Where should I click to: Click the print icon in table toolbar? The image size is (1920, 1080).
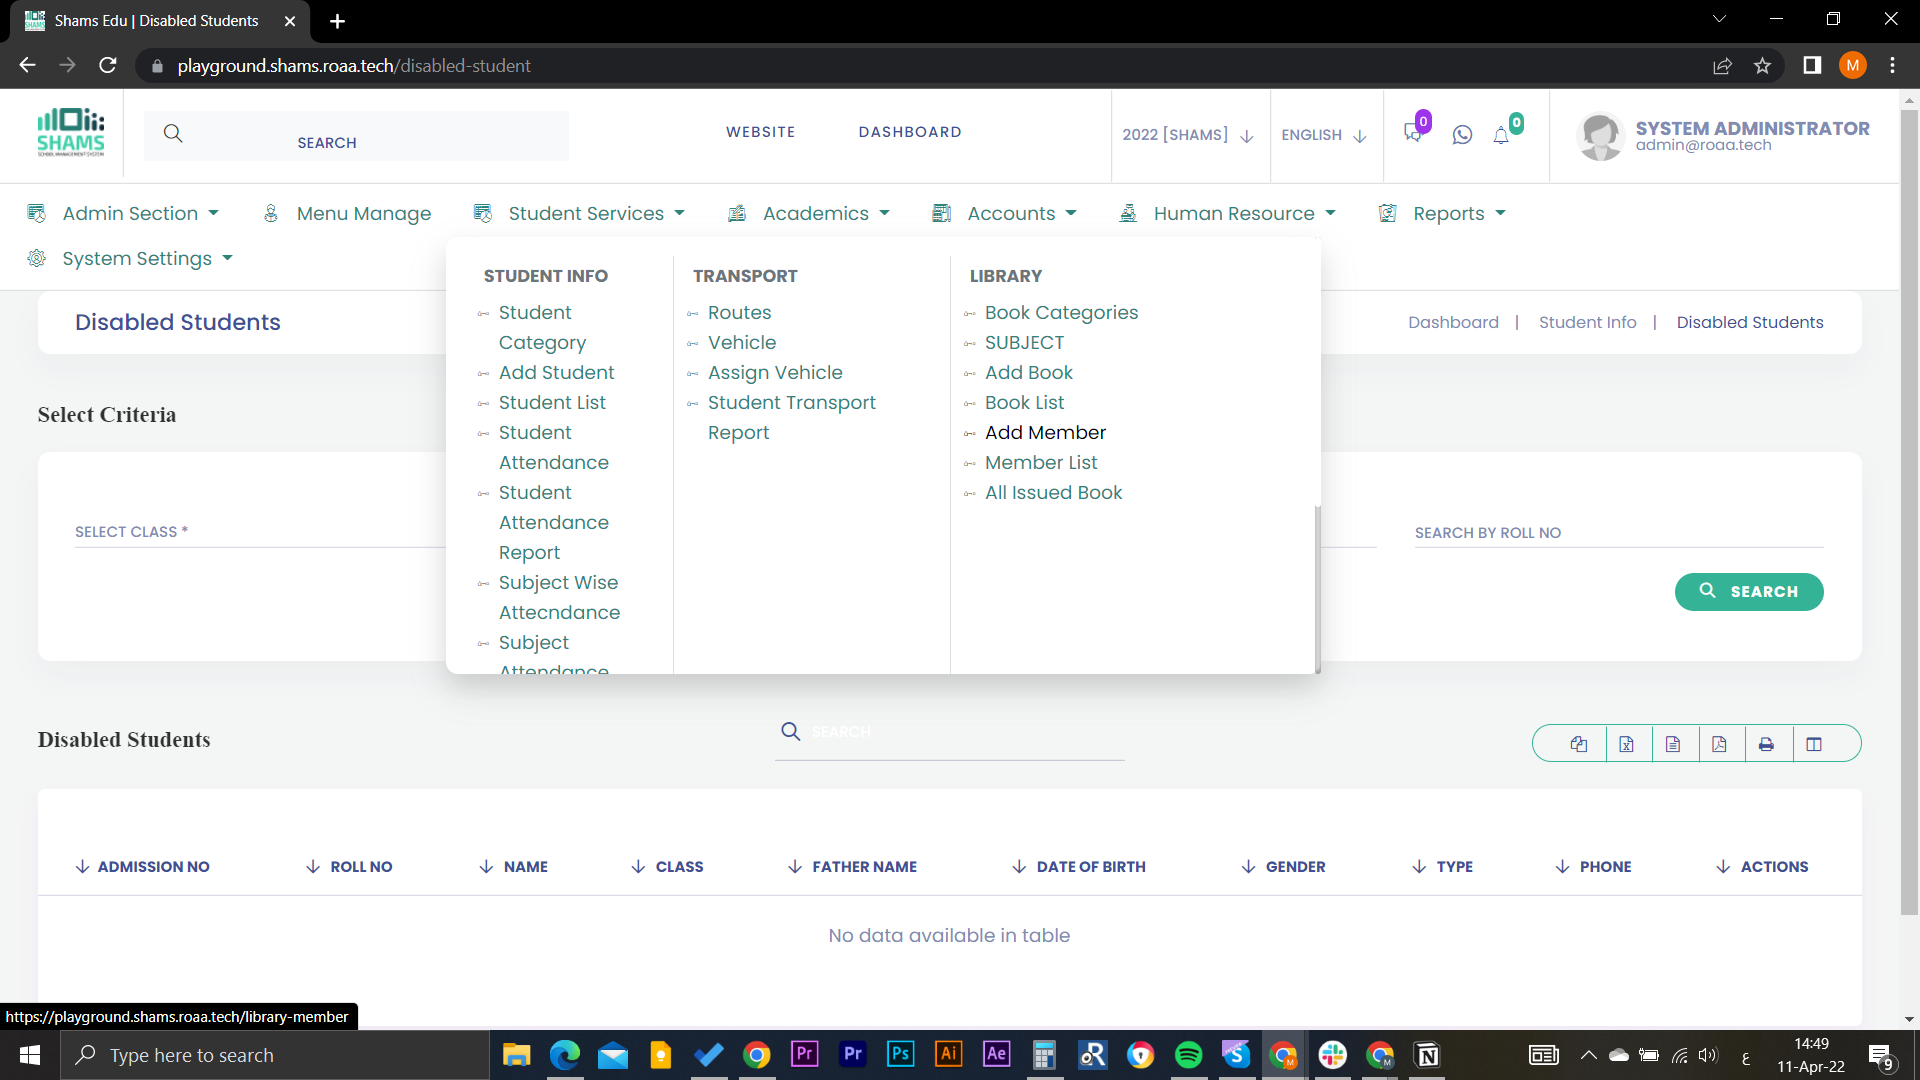[1768, 744]
